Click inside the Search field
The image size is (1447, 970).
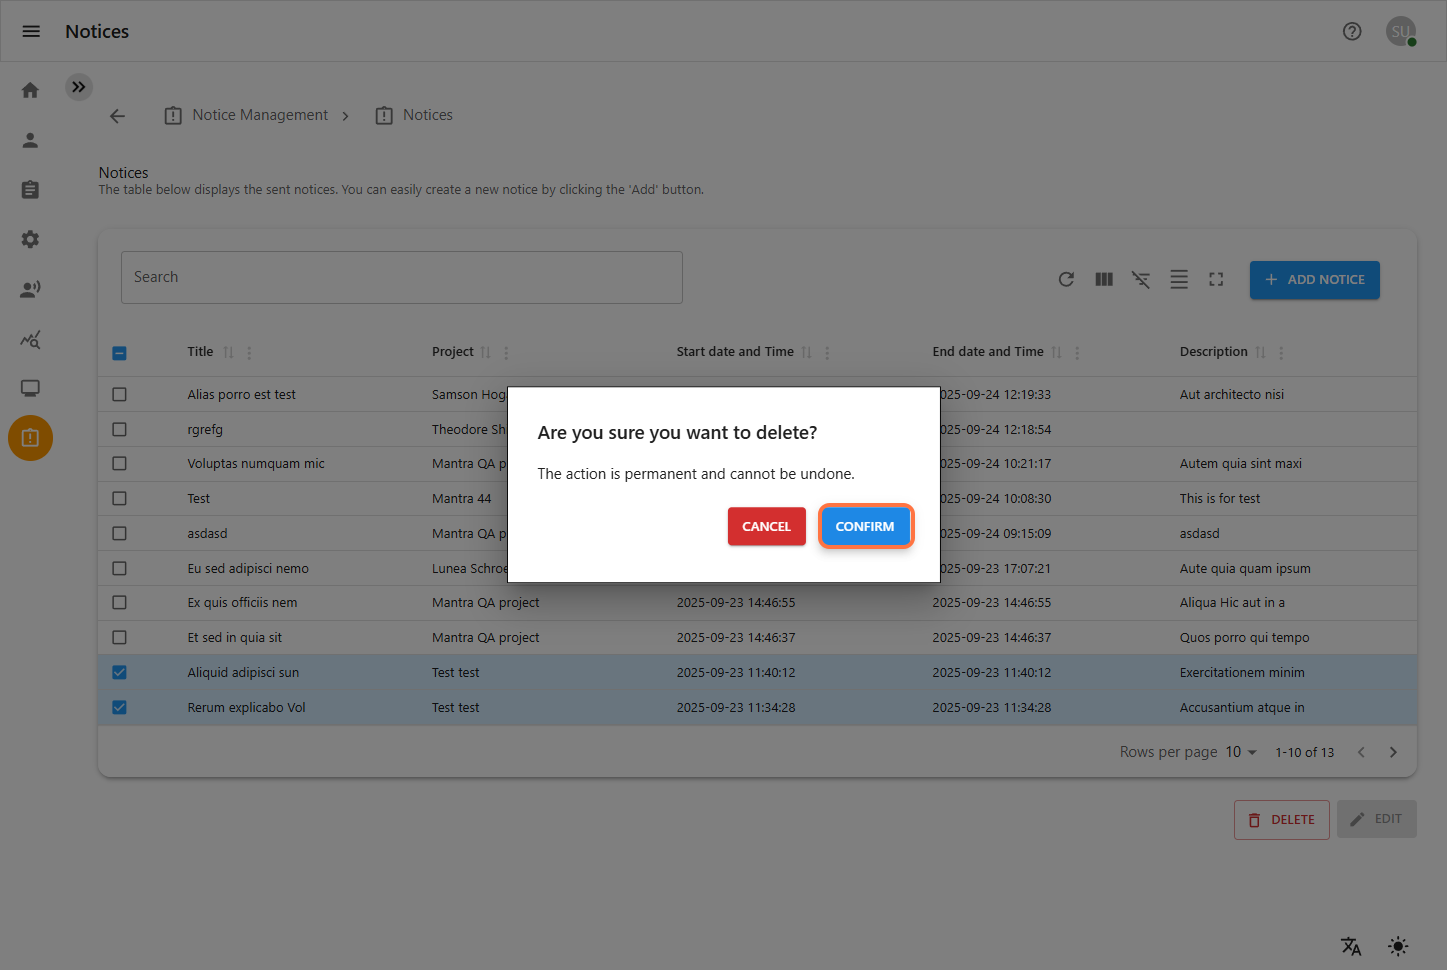pos(400,277)
